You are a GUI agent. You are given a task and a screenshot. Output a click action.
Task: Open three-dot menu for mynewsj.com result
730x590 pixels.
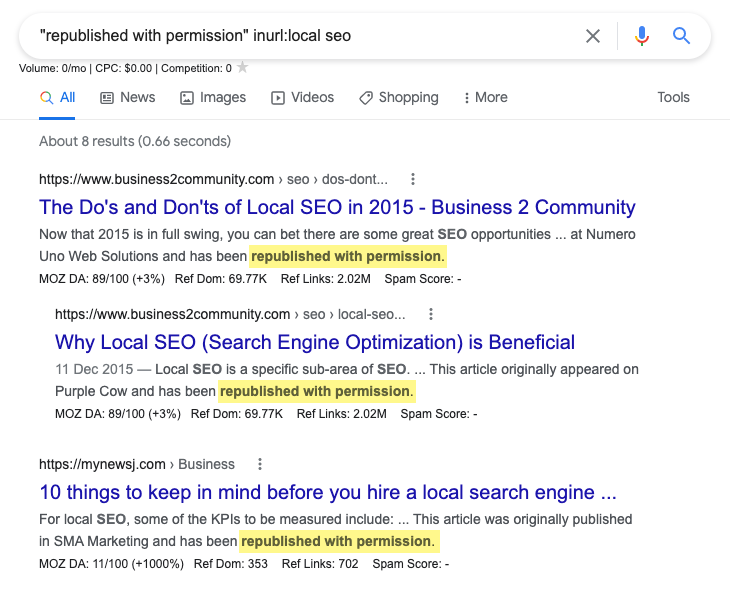260,464
